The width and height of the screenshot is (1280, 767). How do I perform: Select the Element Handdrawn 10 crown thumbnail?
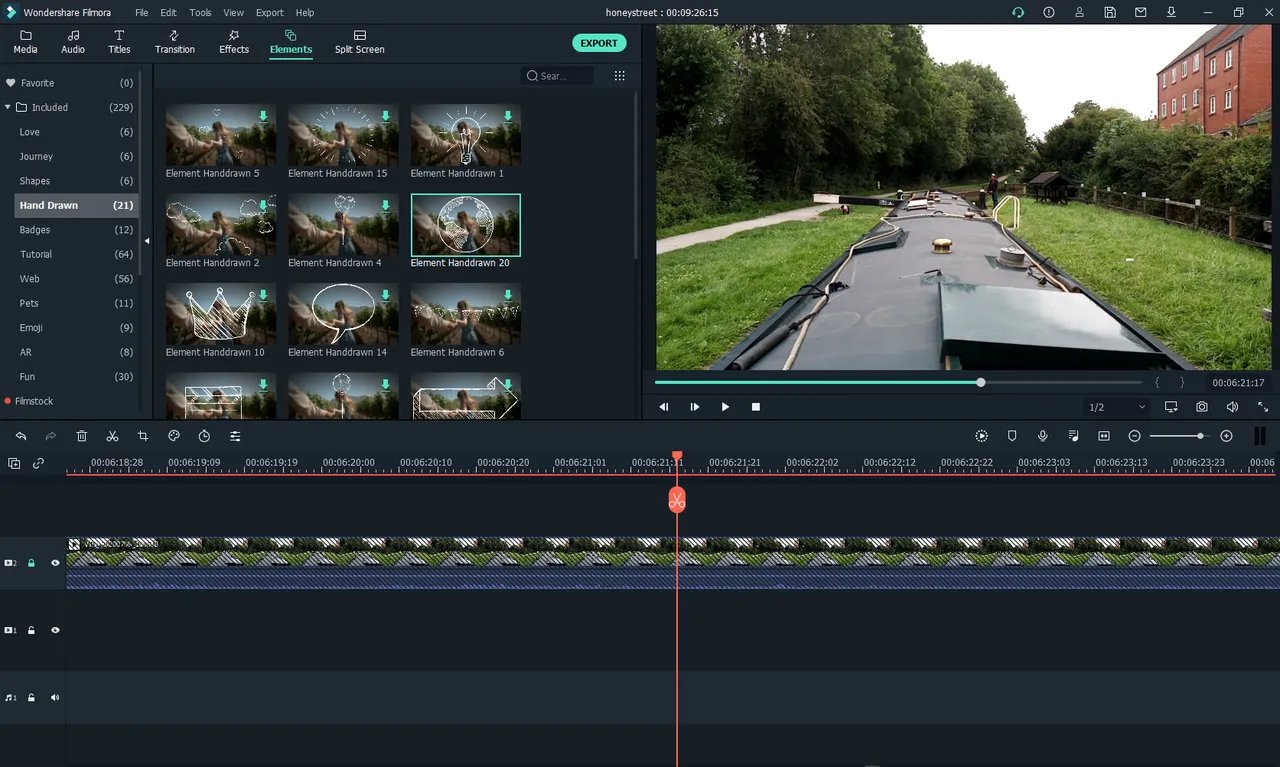click(220, 314)
